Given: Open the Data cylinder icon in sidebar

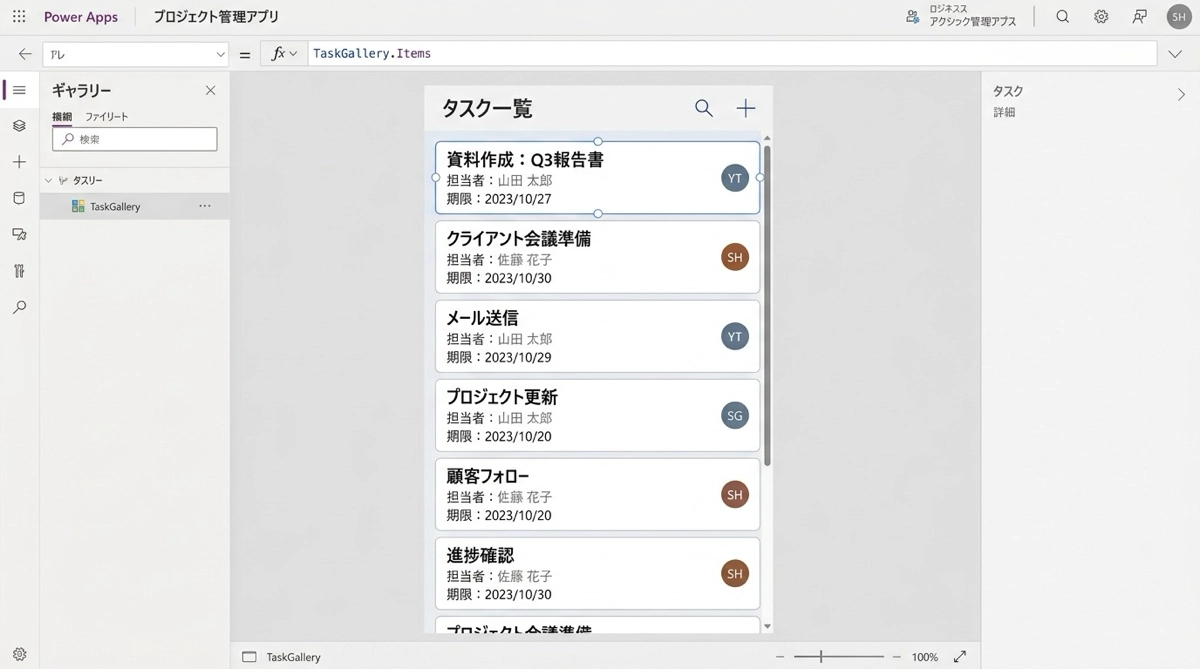Looking at the screenshot, I should coord(19,198).
